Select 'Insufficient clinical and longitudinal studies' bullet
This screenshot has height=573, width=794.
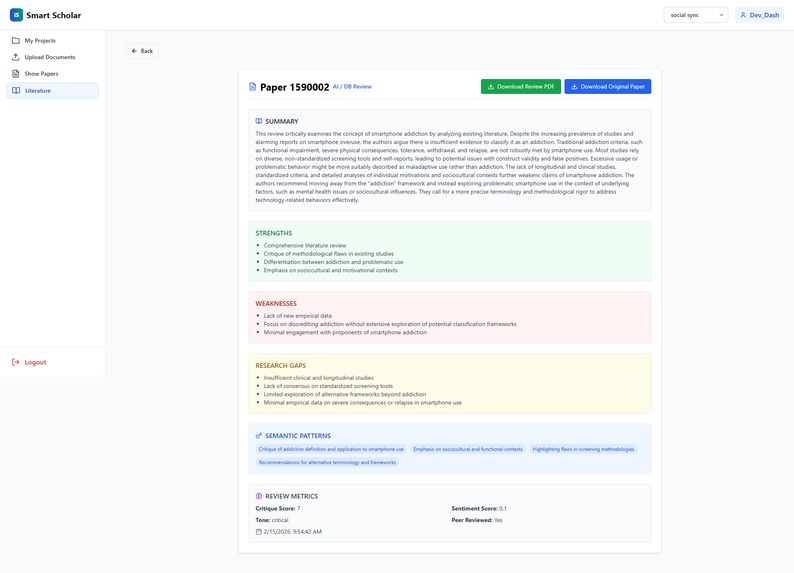click(319, 378)
